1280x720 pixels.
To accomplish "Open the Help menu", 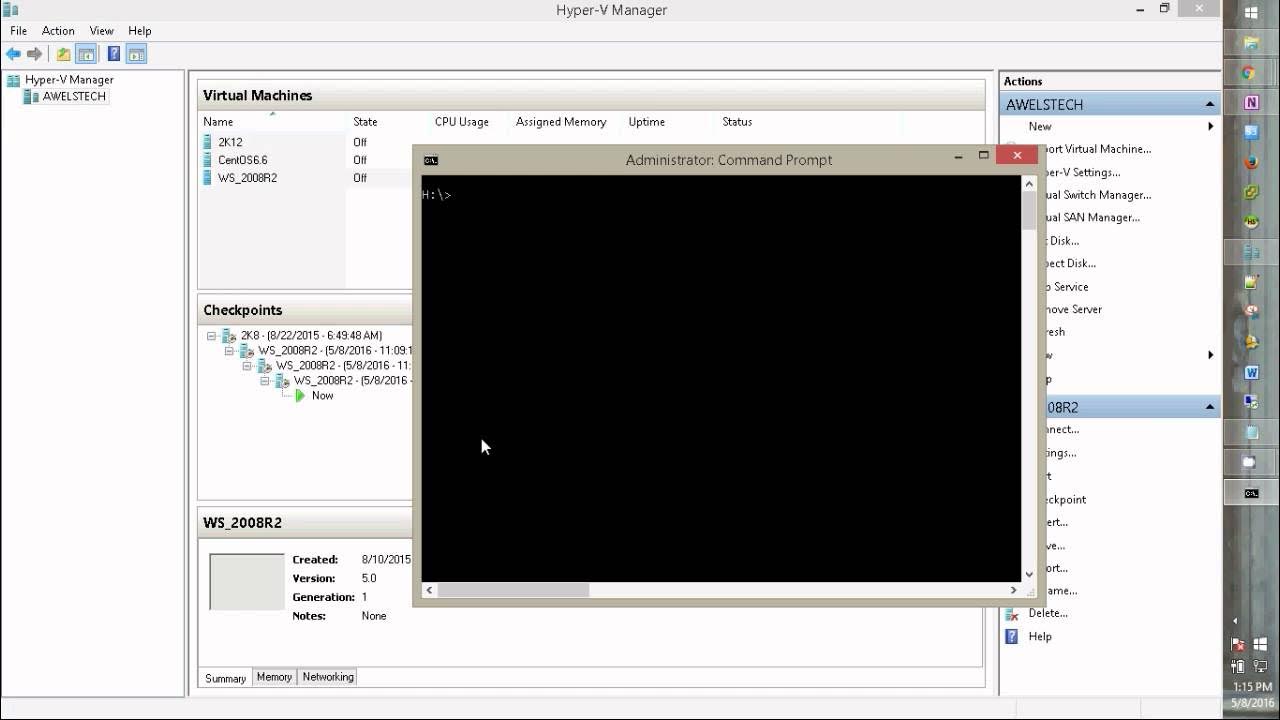I will point(140,31).
